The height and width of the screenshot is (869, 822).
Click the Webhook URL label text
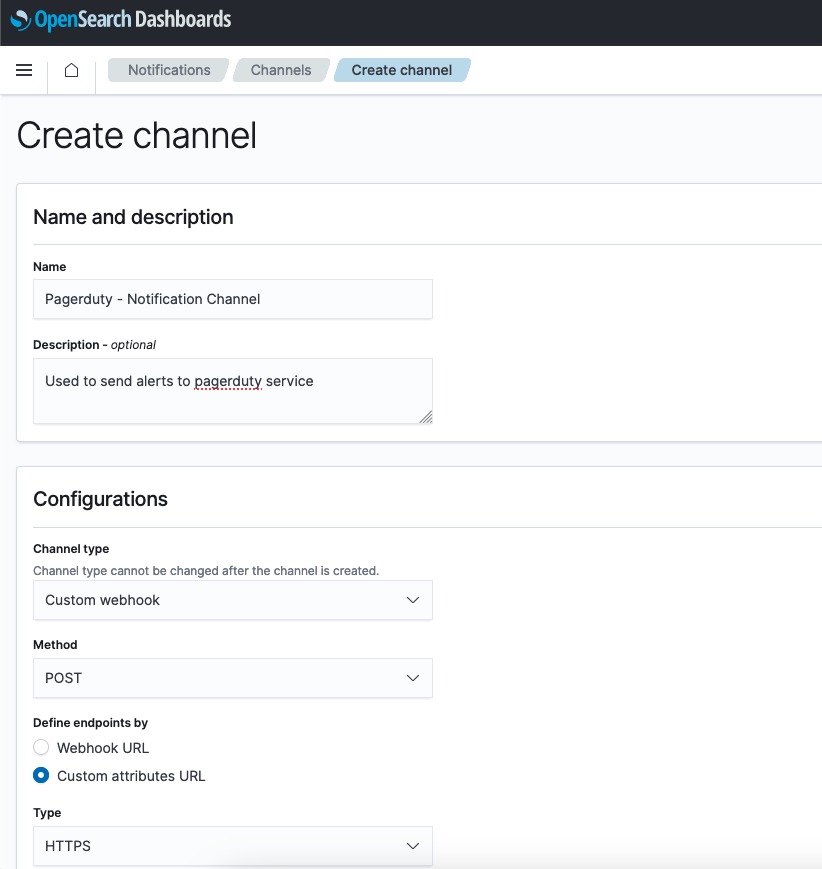(103, 748)
